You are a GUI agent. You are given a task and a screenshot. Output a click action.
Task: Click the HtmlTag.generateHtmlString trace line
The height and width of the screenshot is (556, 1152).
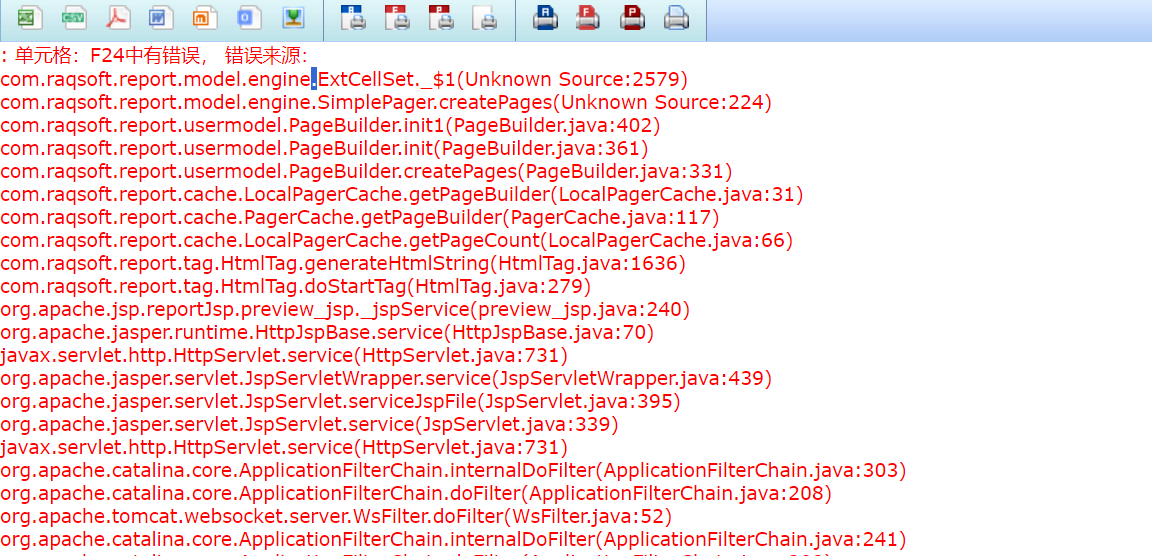(342, 263)
